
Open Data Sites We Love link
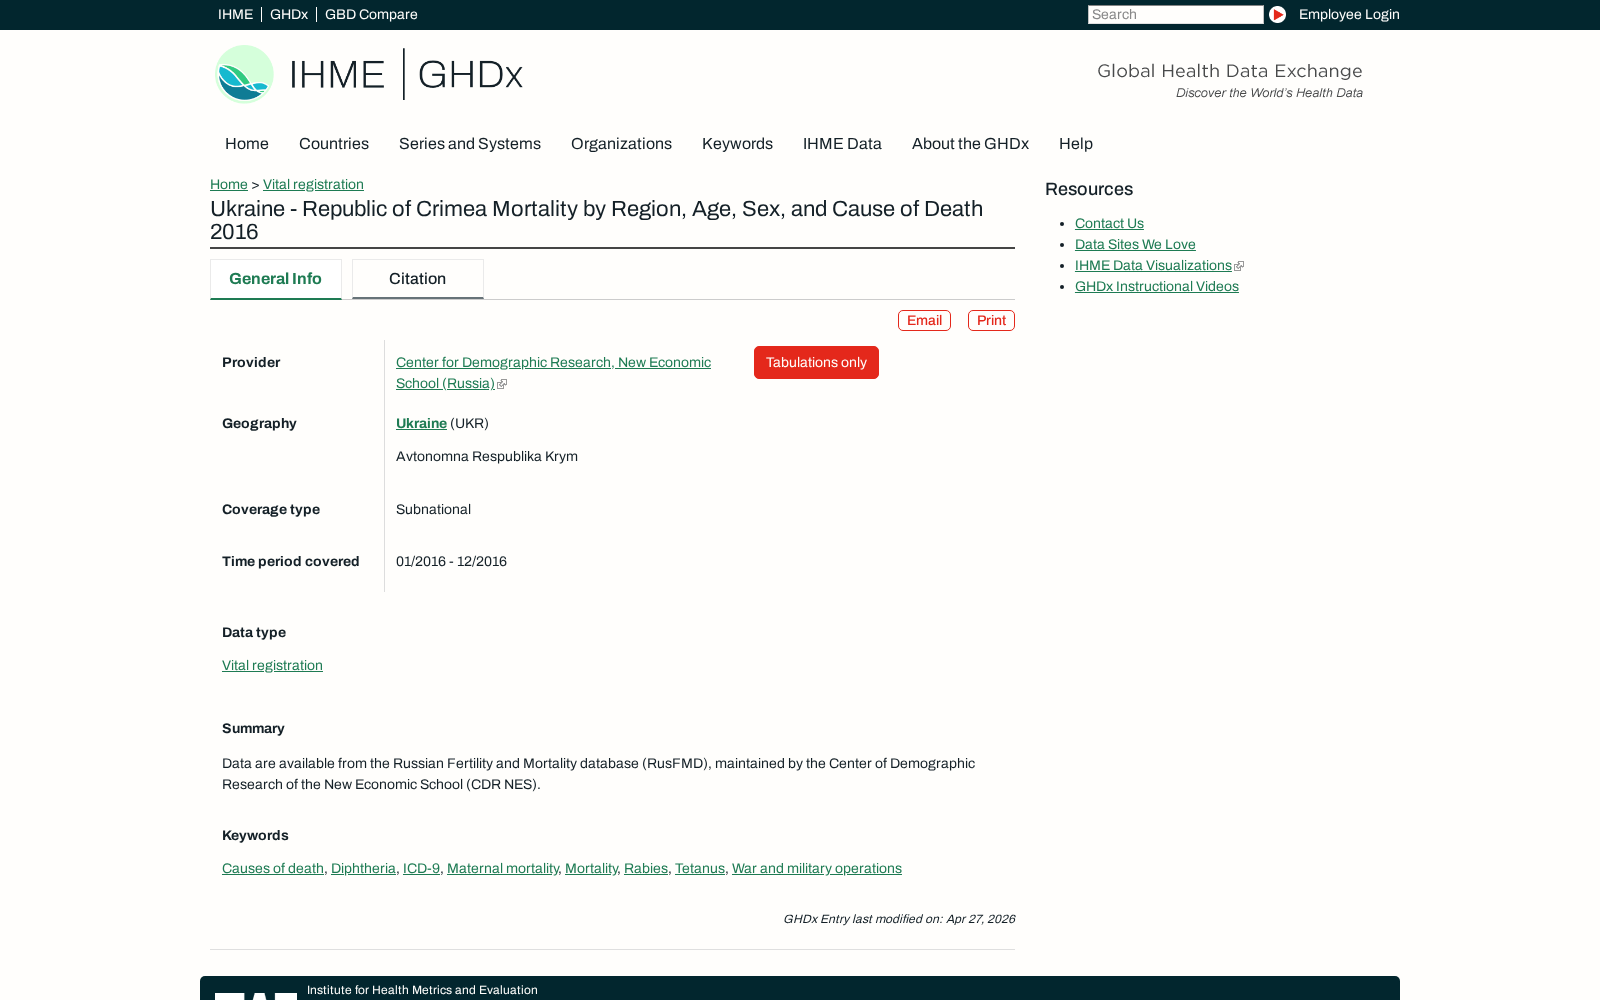click(x=1135, y=244)
